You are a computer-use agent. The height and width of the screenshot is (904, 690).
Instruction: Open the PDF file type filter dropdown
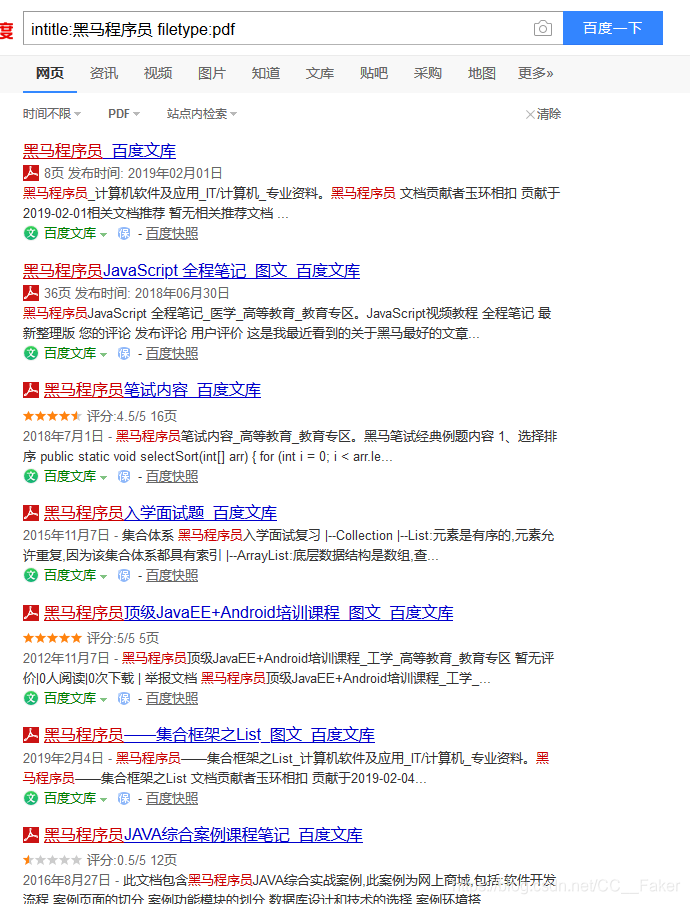[124, 114]
